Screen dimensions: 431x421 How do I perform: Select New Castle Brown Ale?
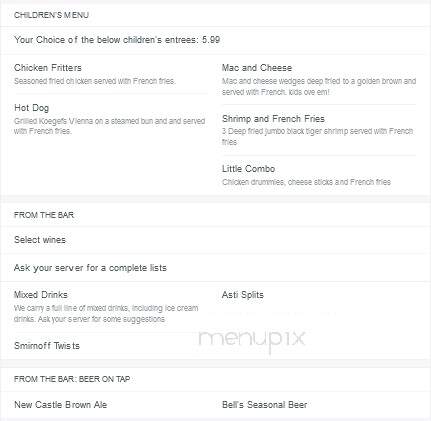click(60, 405)
